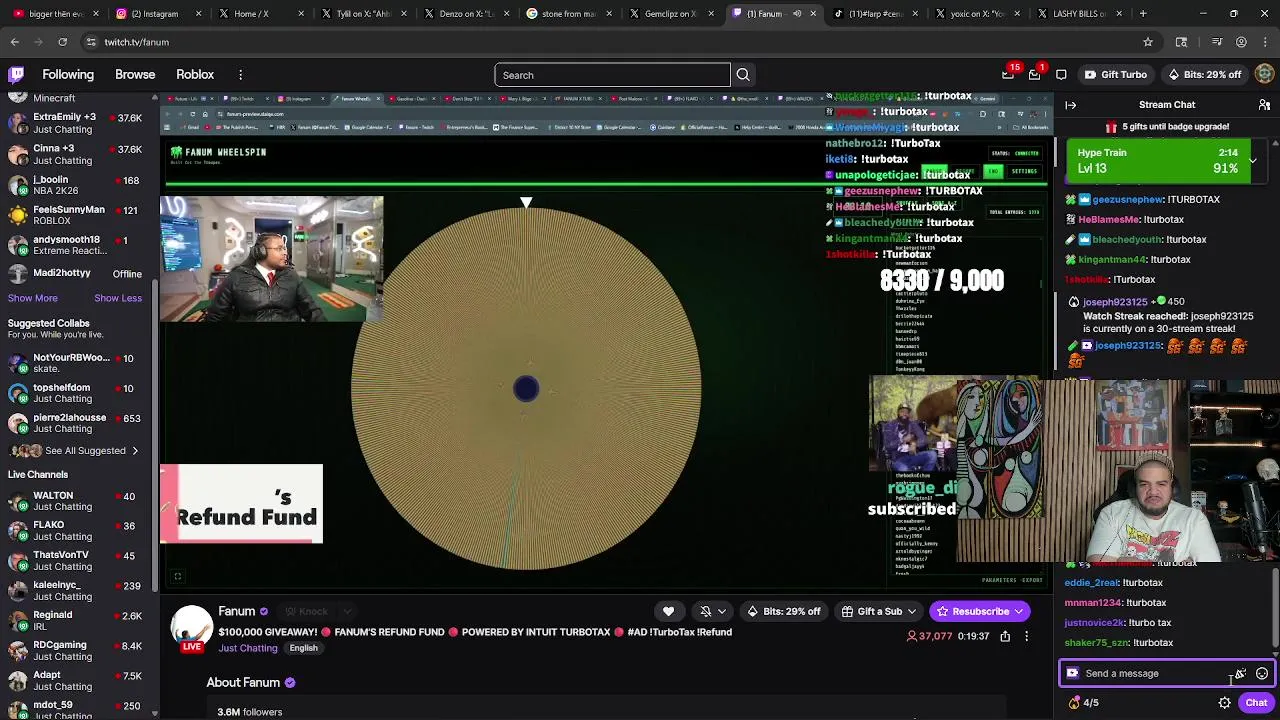Screen dimensions: 1280x720
Task: Click the heart follow button for Fanum
Action: [668, 611]
